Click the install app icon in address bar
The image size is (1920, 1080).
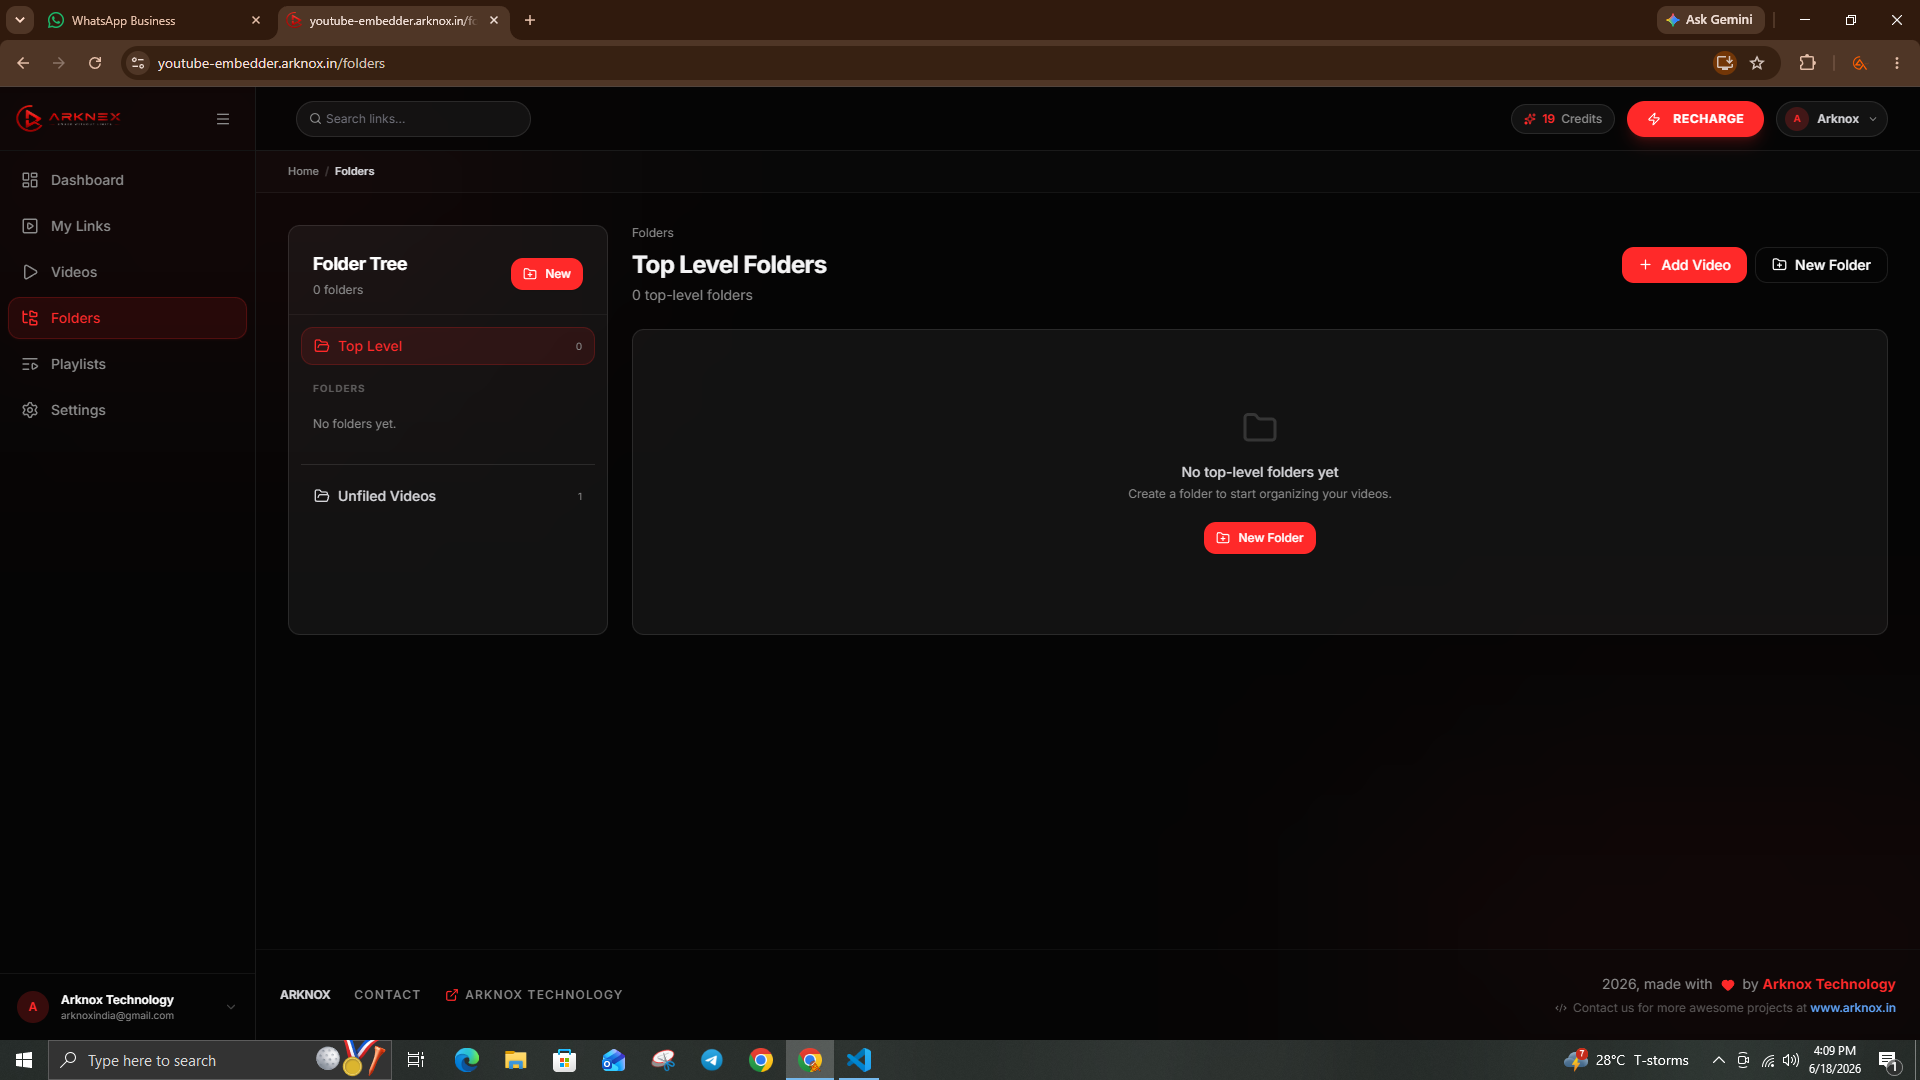(1724, 63)
